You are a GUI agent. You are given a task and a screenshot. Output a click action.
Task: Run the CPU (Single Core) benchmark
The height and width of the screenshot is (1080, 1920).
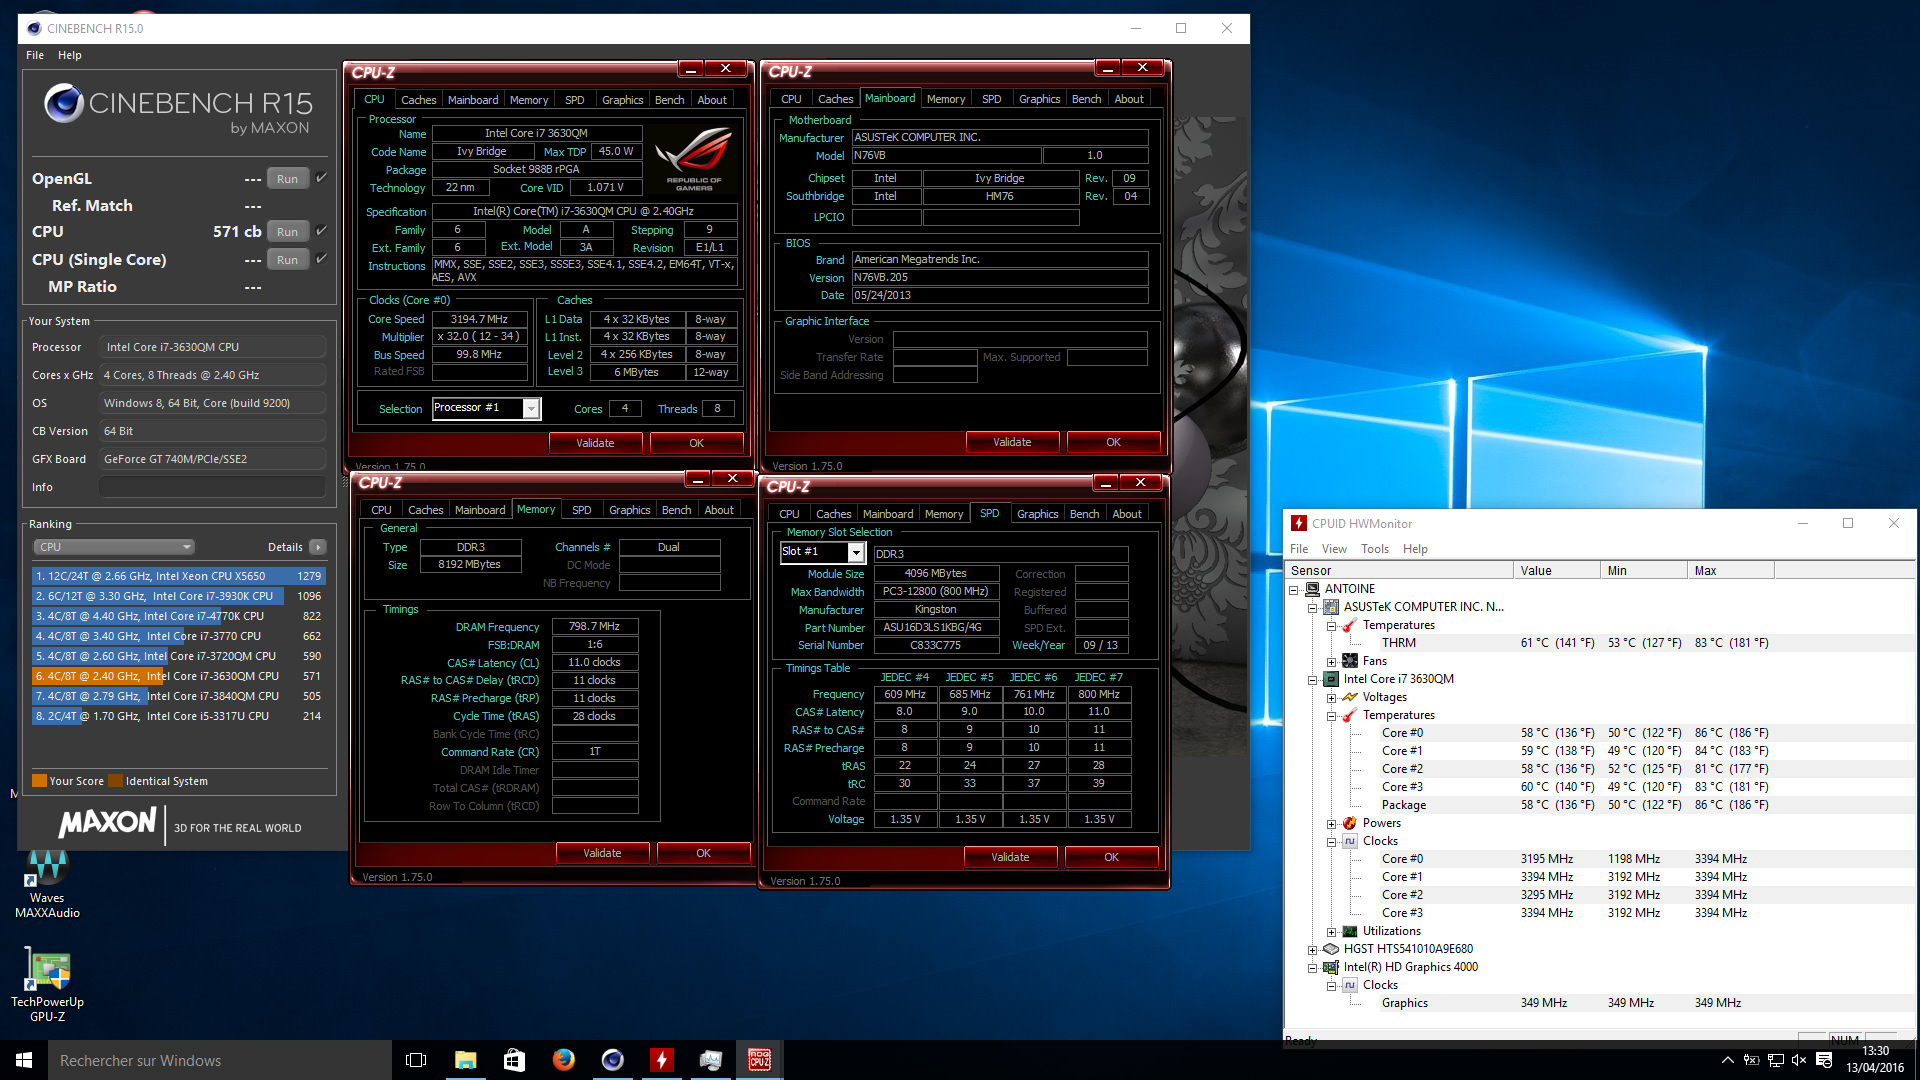pos(288,260)
